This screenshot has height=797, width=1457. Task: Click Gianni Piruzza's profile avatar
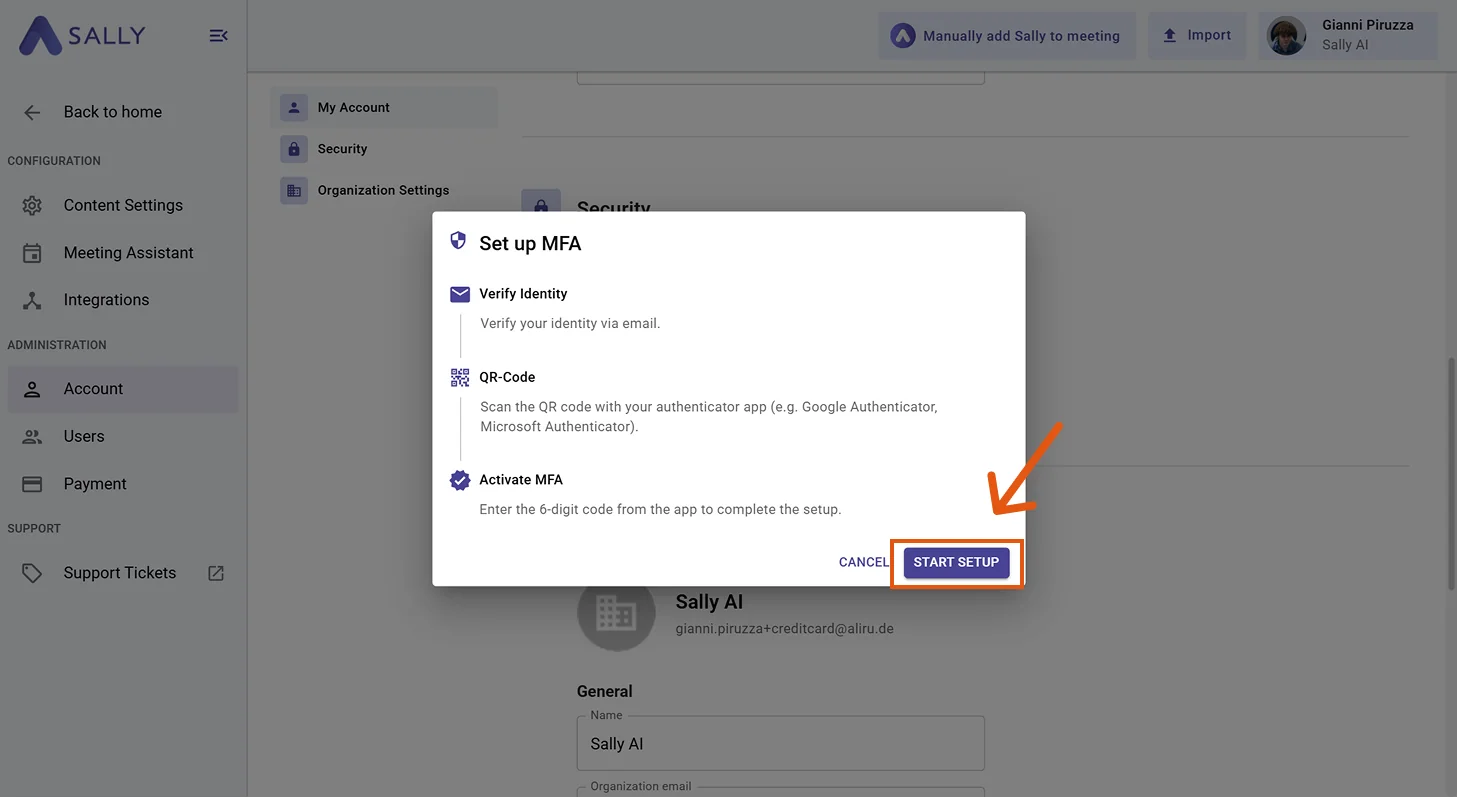pyautogui.click(x=1286, y=36)
